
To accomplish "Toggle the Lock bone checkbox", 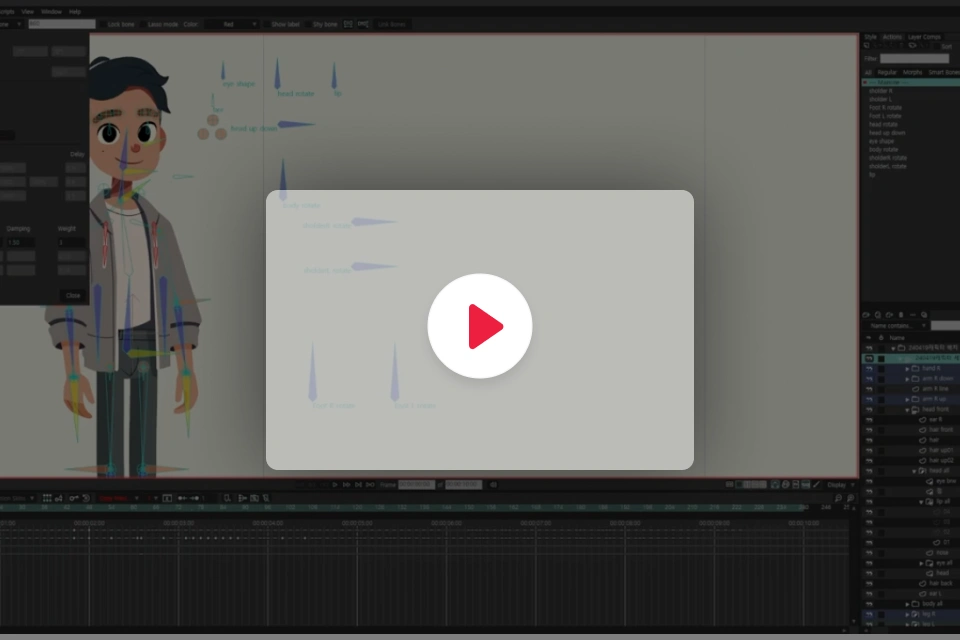I will pos(103,24).
